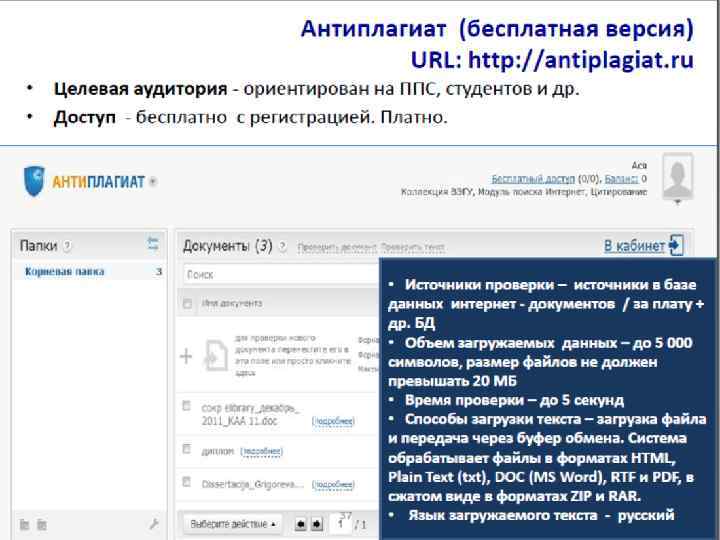Screen dimensions: 720x540
Task: Open the Бесплатный доступ link
Action: [x=533, y=179]
